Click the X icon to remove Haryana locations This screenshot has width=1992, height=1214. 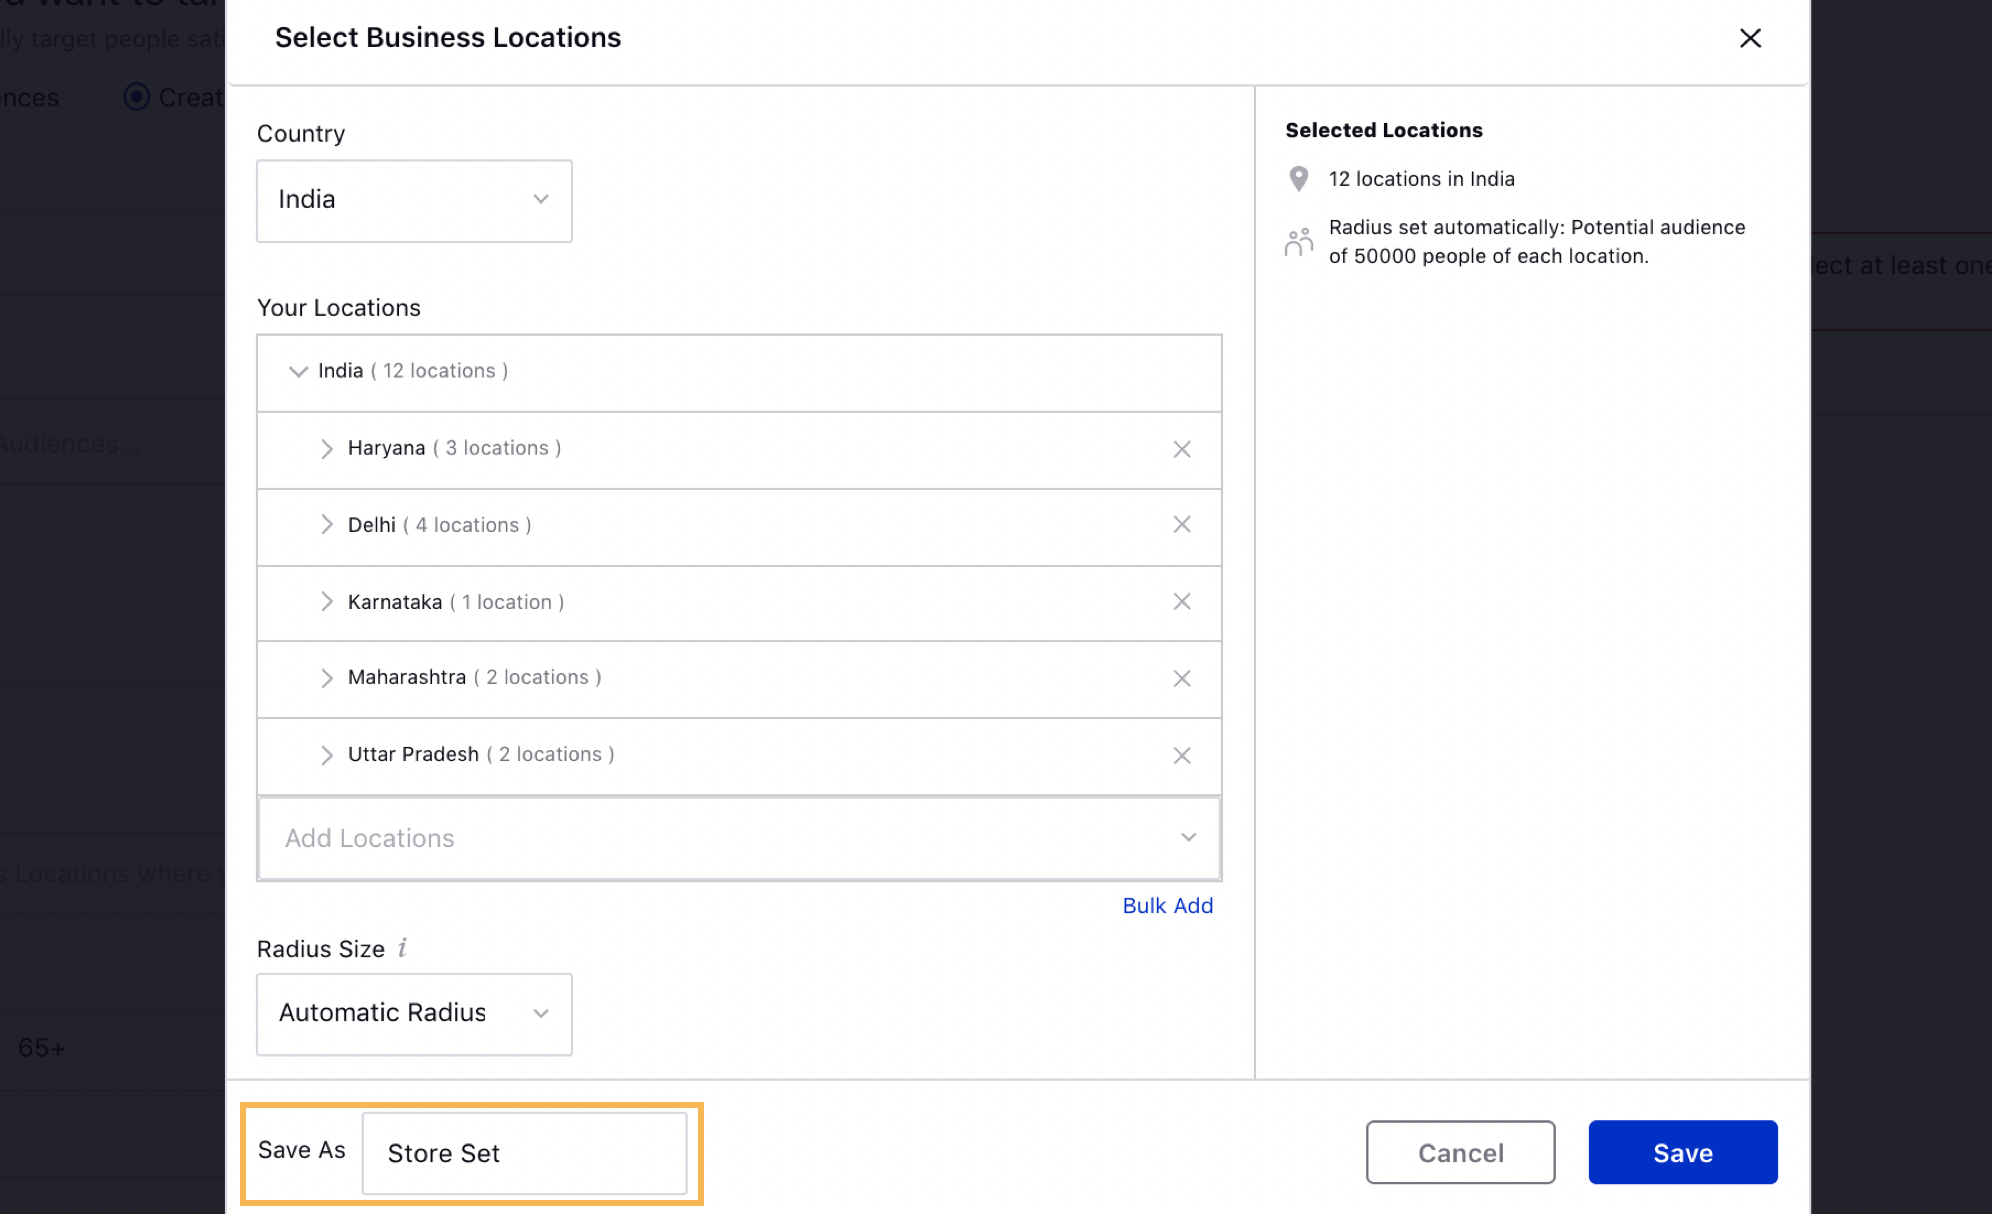1181,448
